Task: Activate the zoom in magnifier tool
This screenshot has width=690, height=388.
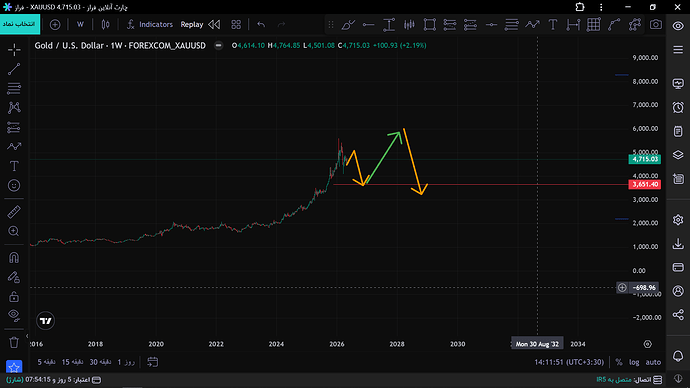Action: [14, 231]
